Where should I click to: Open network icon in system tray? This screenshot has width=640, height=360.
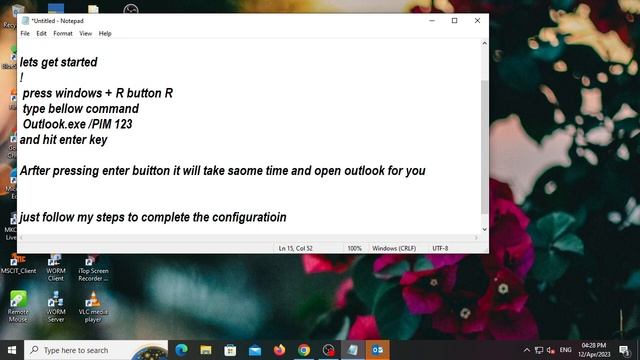click(x=539, y=350)
